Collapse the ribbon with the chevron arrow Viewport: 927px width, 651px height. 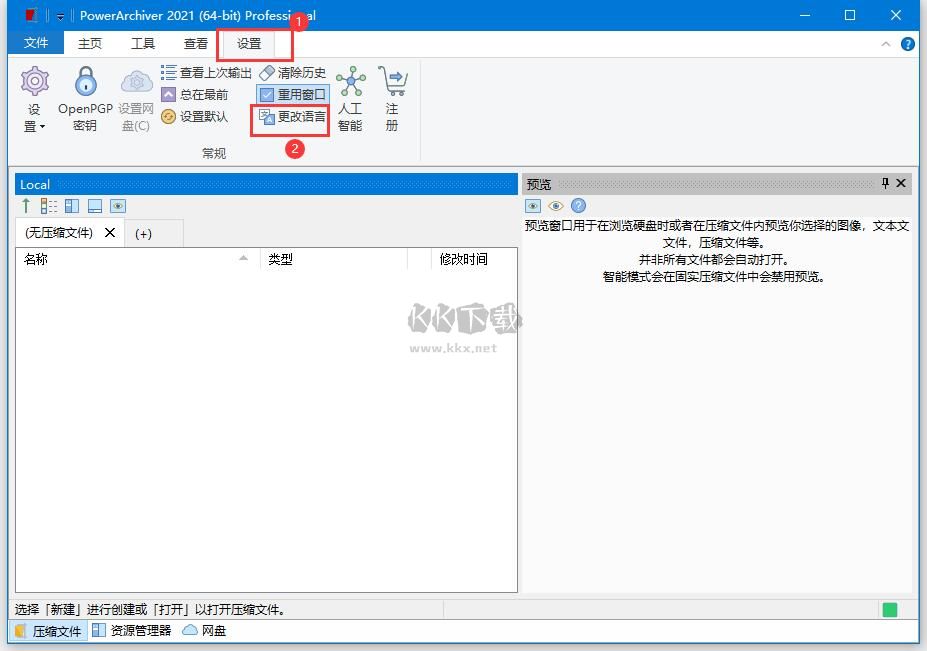coord(885,44)
